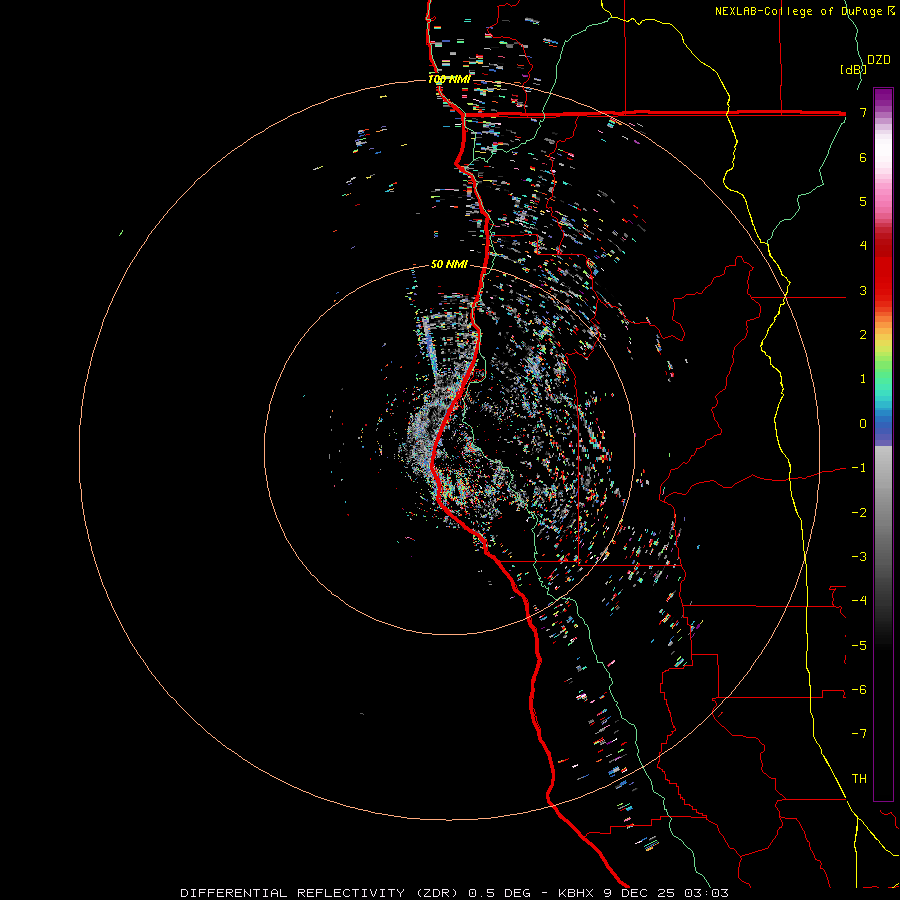Click the DZD product label

pos(879,60)
